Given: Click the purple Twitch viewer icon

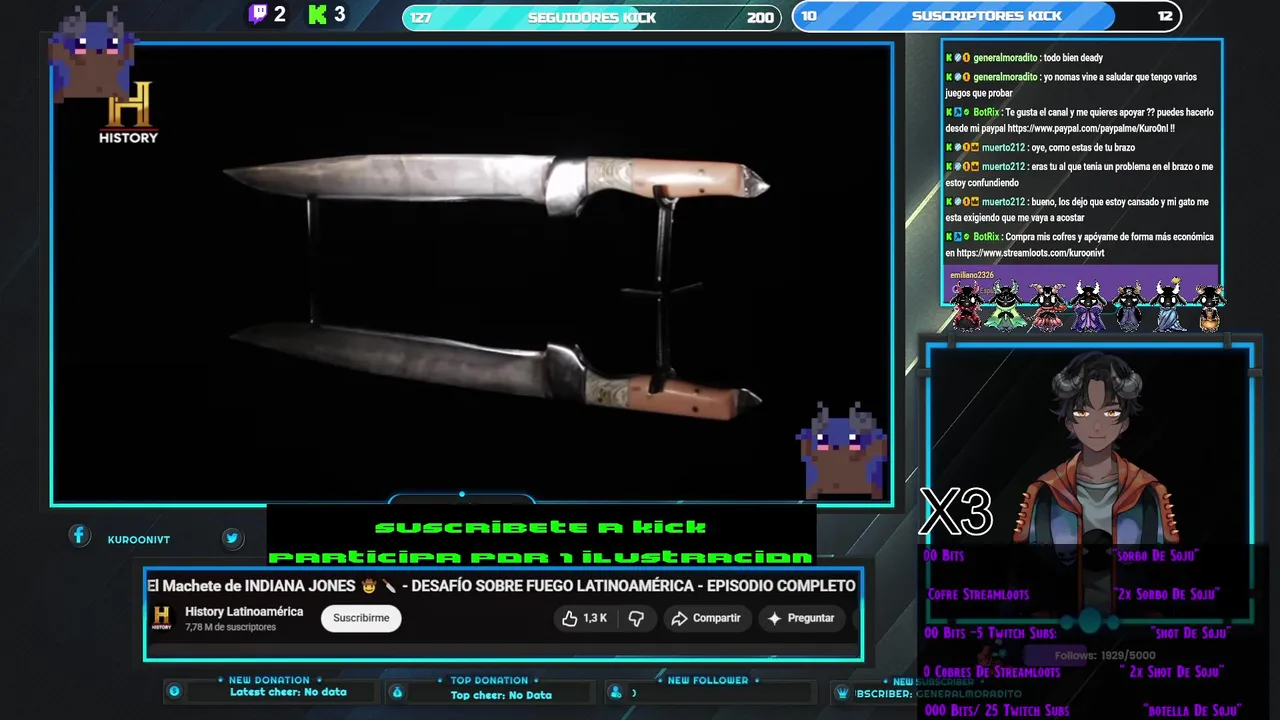Looking at the screenshot, I should pyautogui.click(x=258, y=14).
